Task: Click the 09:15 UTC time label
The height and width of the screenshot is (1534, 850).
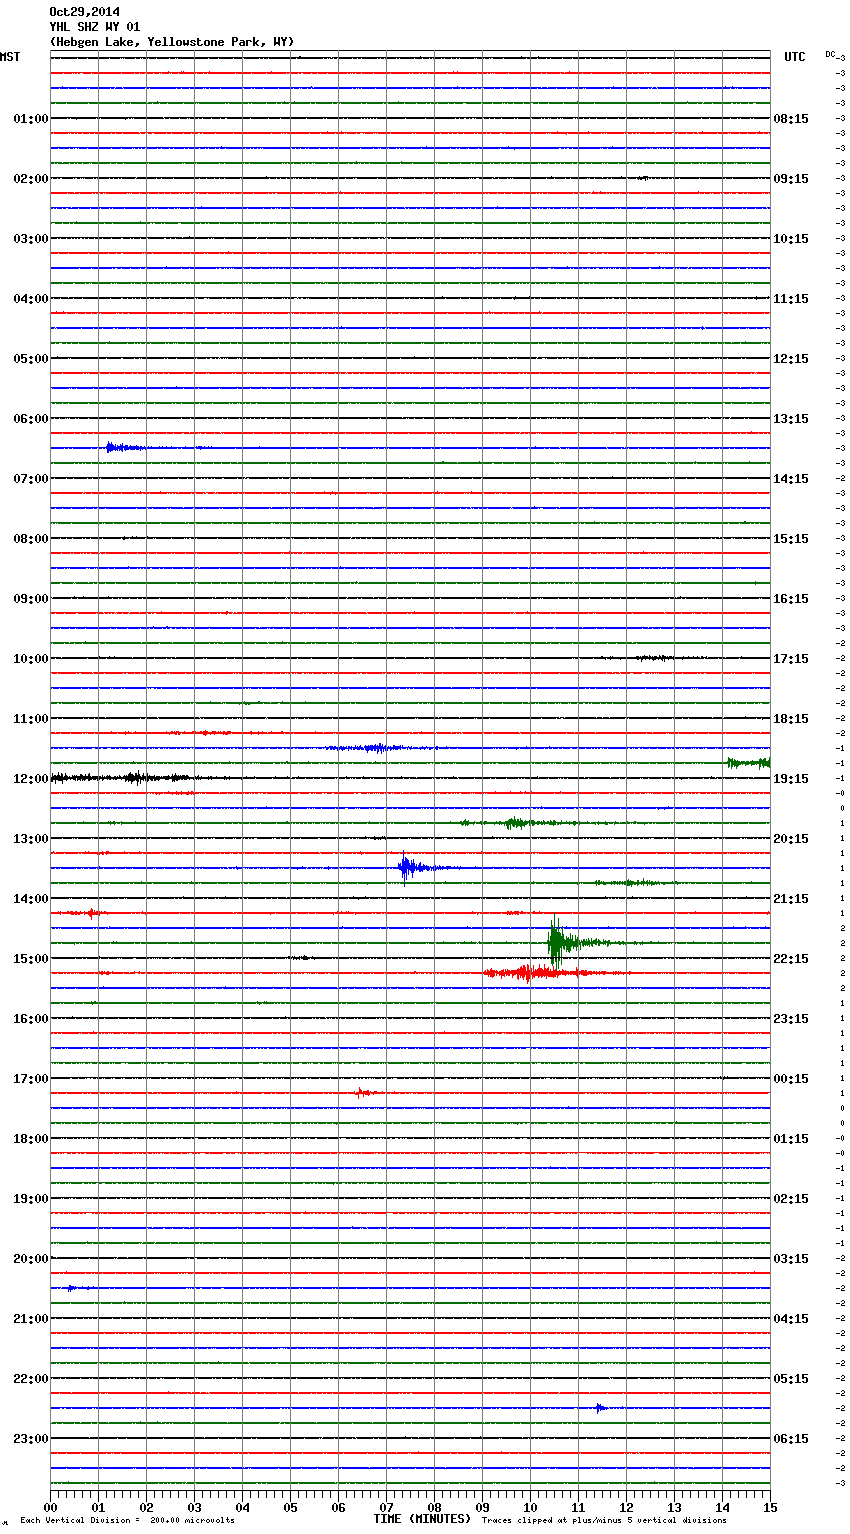Action: pos(791,179)
